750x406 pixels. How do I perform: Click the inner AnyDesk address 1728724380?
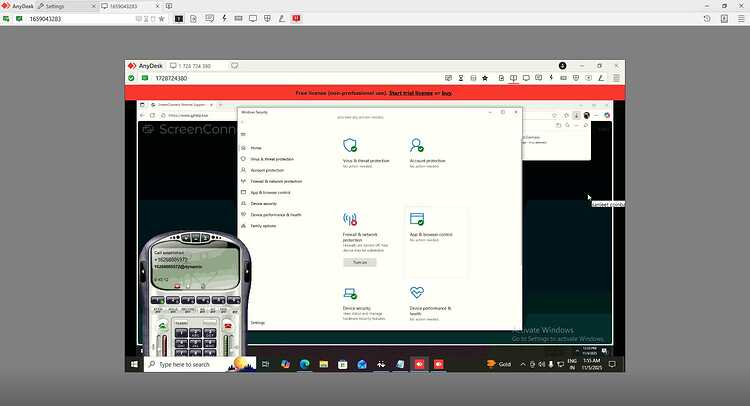[171, 78]
